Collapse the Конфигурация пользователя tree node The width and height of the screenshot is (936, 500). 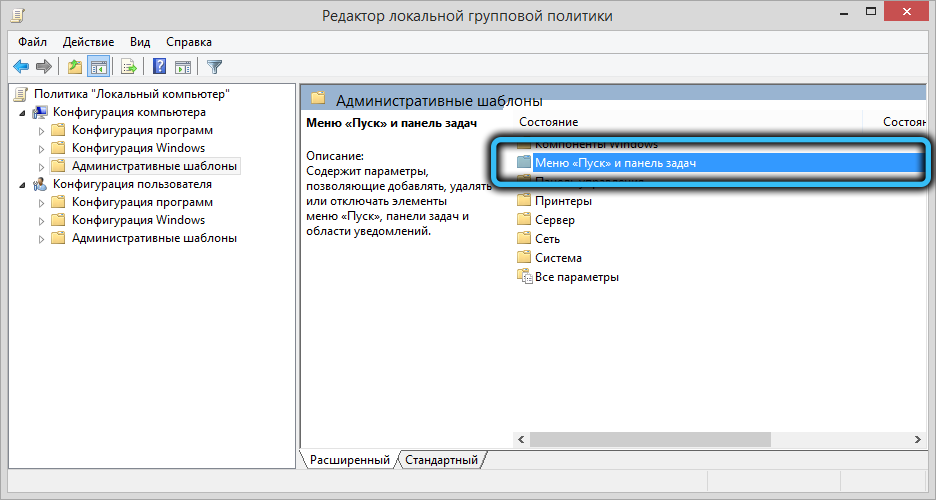click(x=22, y=184)
